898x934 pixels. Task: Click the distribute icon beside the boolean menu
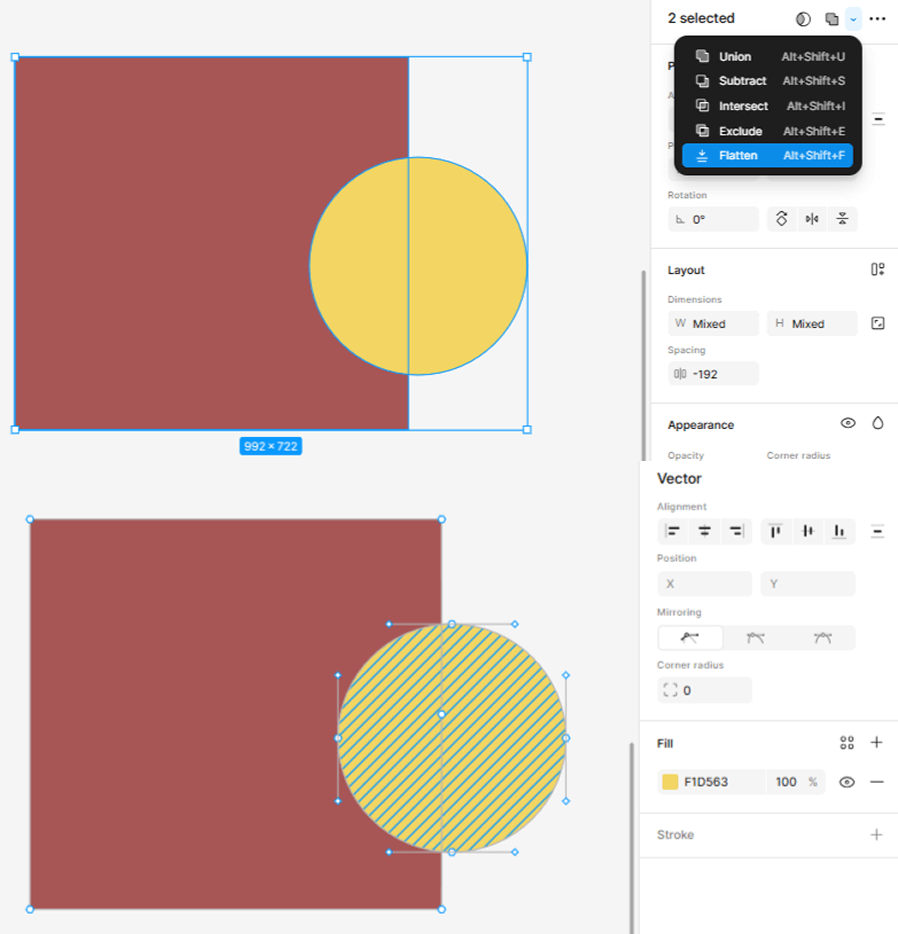pyautogui.click(x=878, y=119)
